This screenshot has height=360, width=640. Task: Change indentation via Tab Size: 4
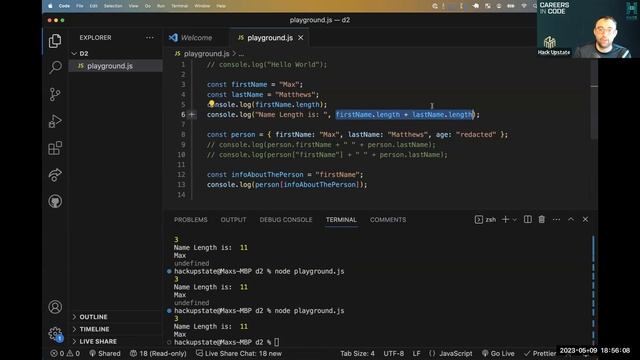(358, 353)
